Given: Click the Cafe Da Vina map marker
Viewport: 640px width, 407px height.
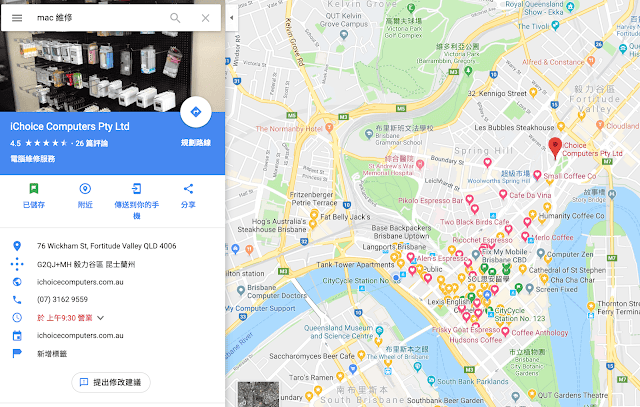Looking at the screenshot, I should tap(503, 194).
